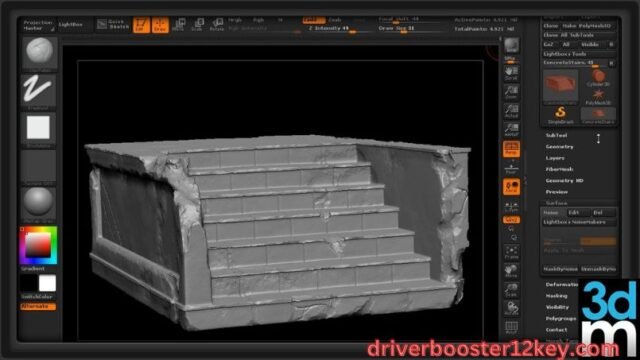Select the small ConcreteStairs tool icon

click(x=598, y=116)
